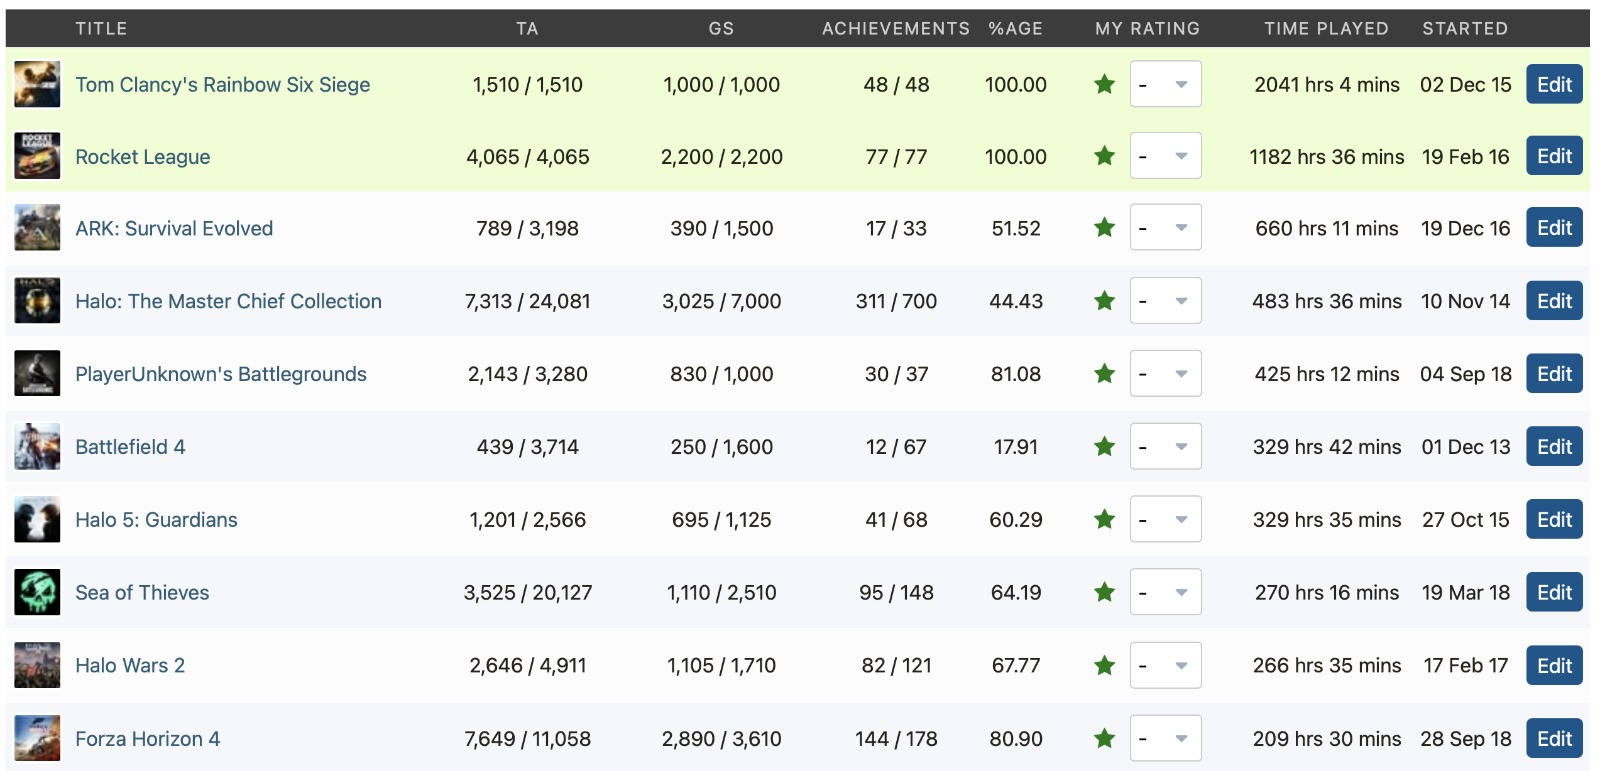Open the Rocket League title link
The width and height of the screenshot is (1600, 771).
pyautogui.click(x=143, y=156)
